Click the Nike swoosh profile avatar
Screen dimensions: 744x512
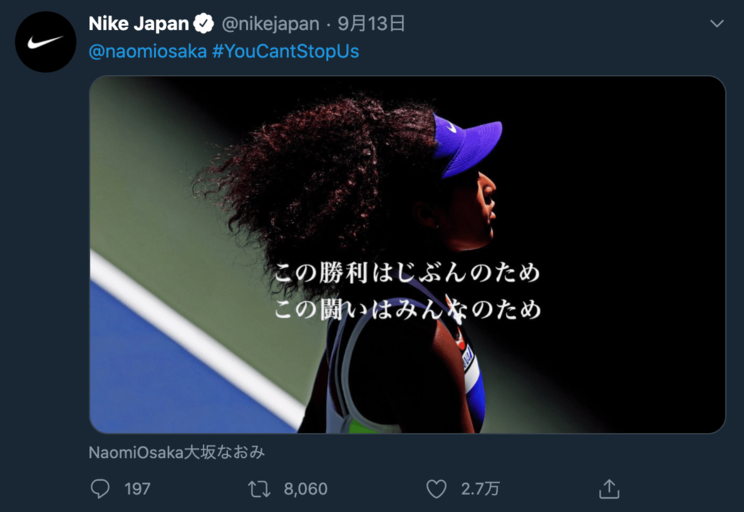[46, 42]
